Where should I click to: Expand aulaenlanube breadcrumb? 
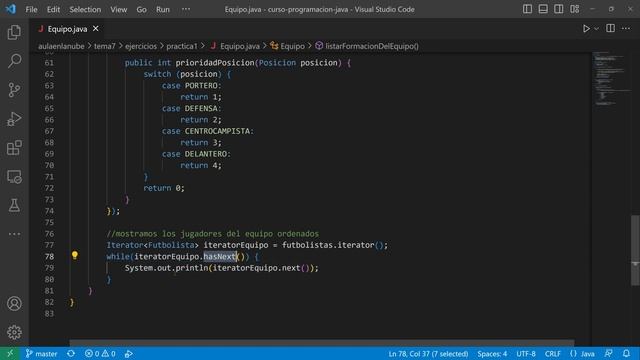[61, 46]
